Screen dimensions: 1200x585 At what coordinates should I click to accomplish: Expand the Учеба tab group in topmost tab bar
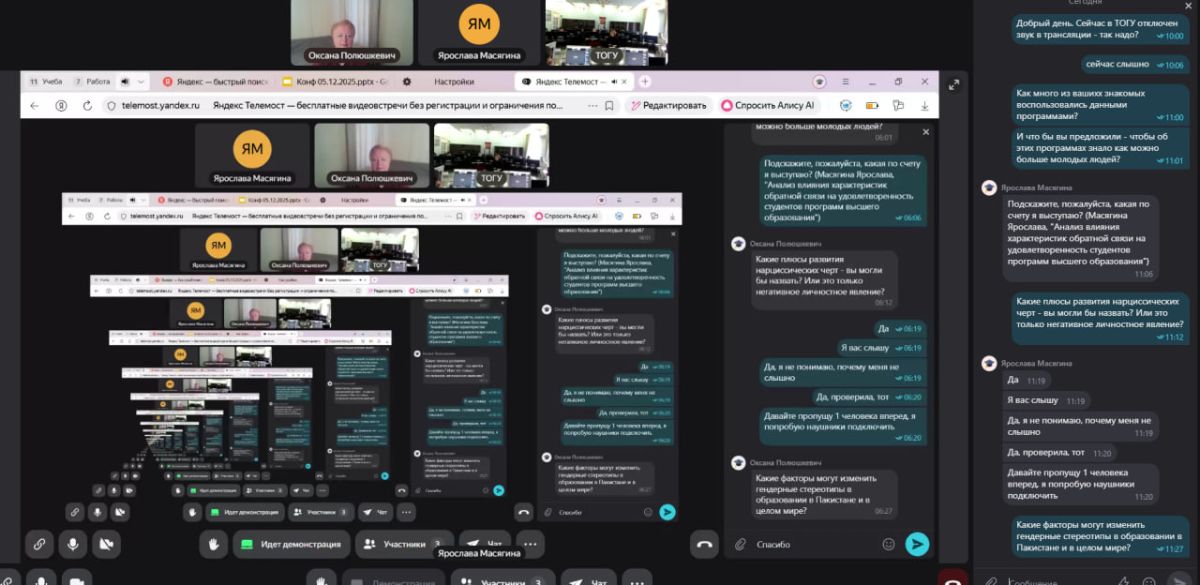pyautogui.click(x=47, y=81)
